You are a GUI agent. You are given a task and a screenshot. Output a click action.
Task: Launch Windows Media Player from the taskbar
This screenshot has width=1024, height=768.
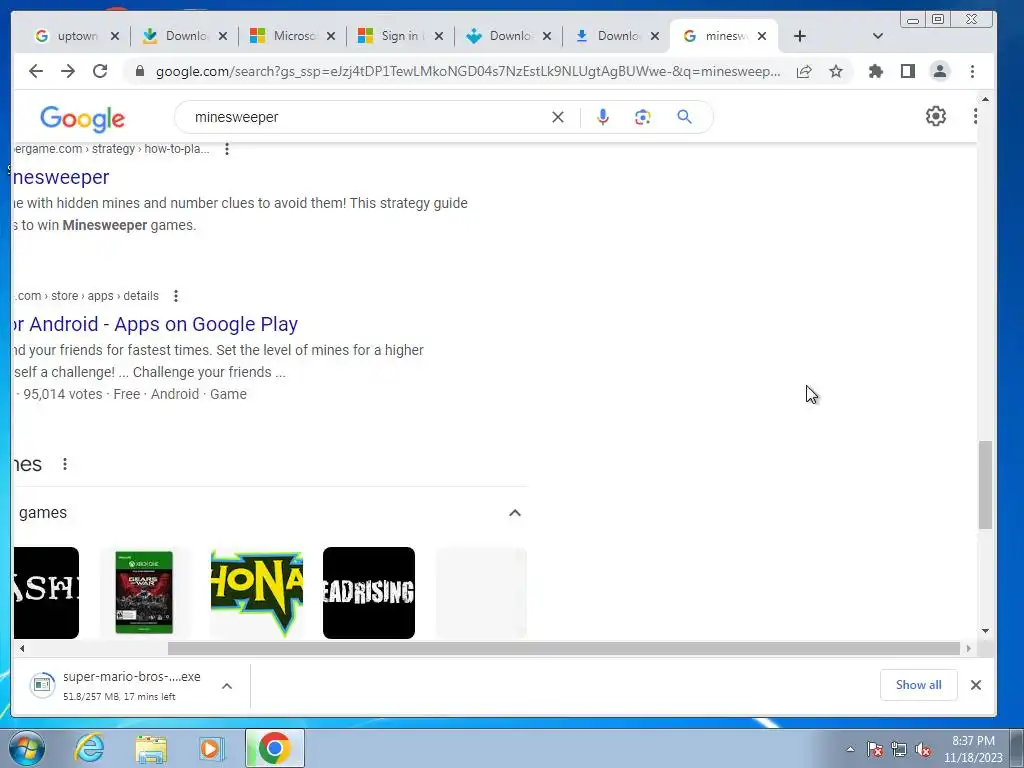pyautogui.click(x=211, y=748)
